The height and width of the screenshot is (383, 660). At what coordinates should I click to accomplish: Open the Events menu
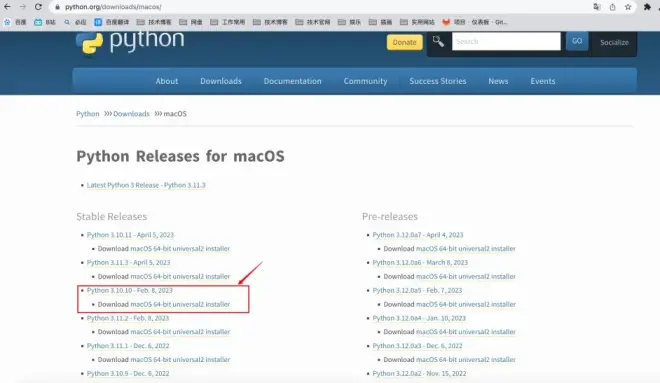coord(543,81)
